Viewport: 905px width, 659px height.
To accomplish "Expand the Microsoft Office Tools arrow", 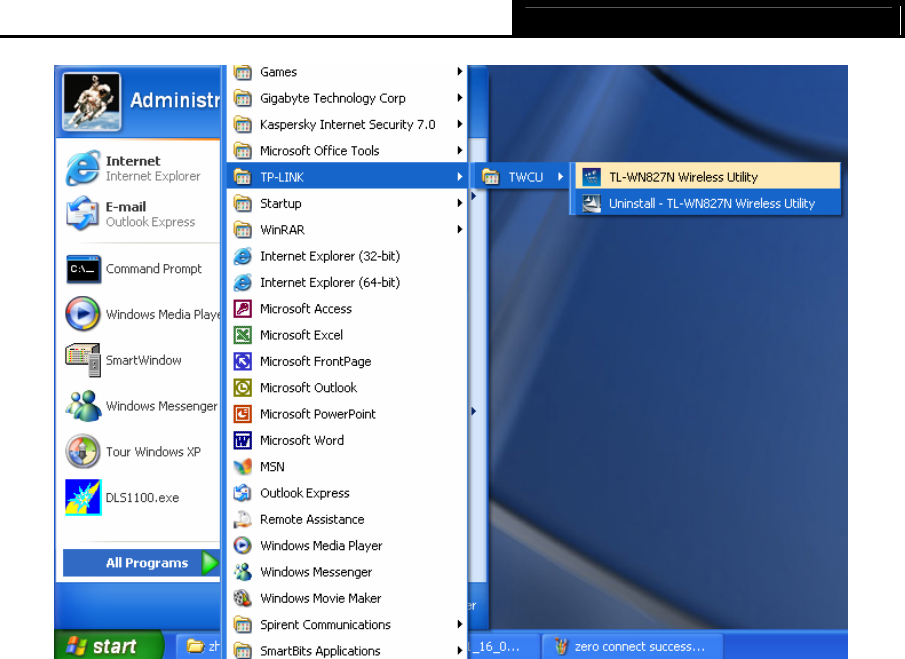I will [460, 151].
